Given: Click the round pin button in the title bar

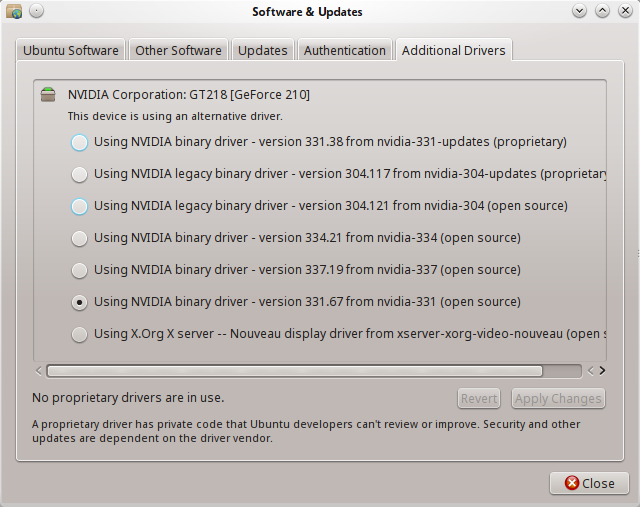Looking at the screenshot, I should (37, 11).
